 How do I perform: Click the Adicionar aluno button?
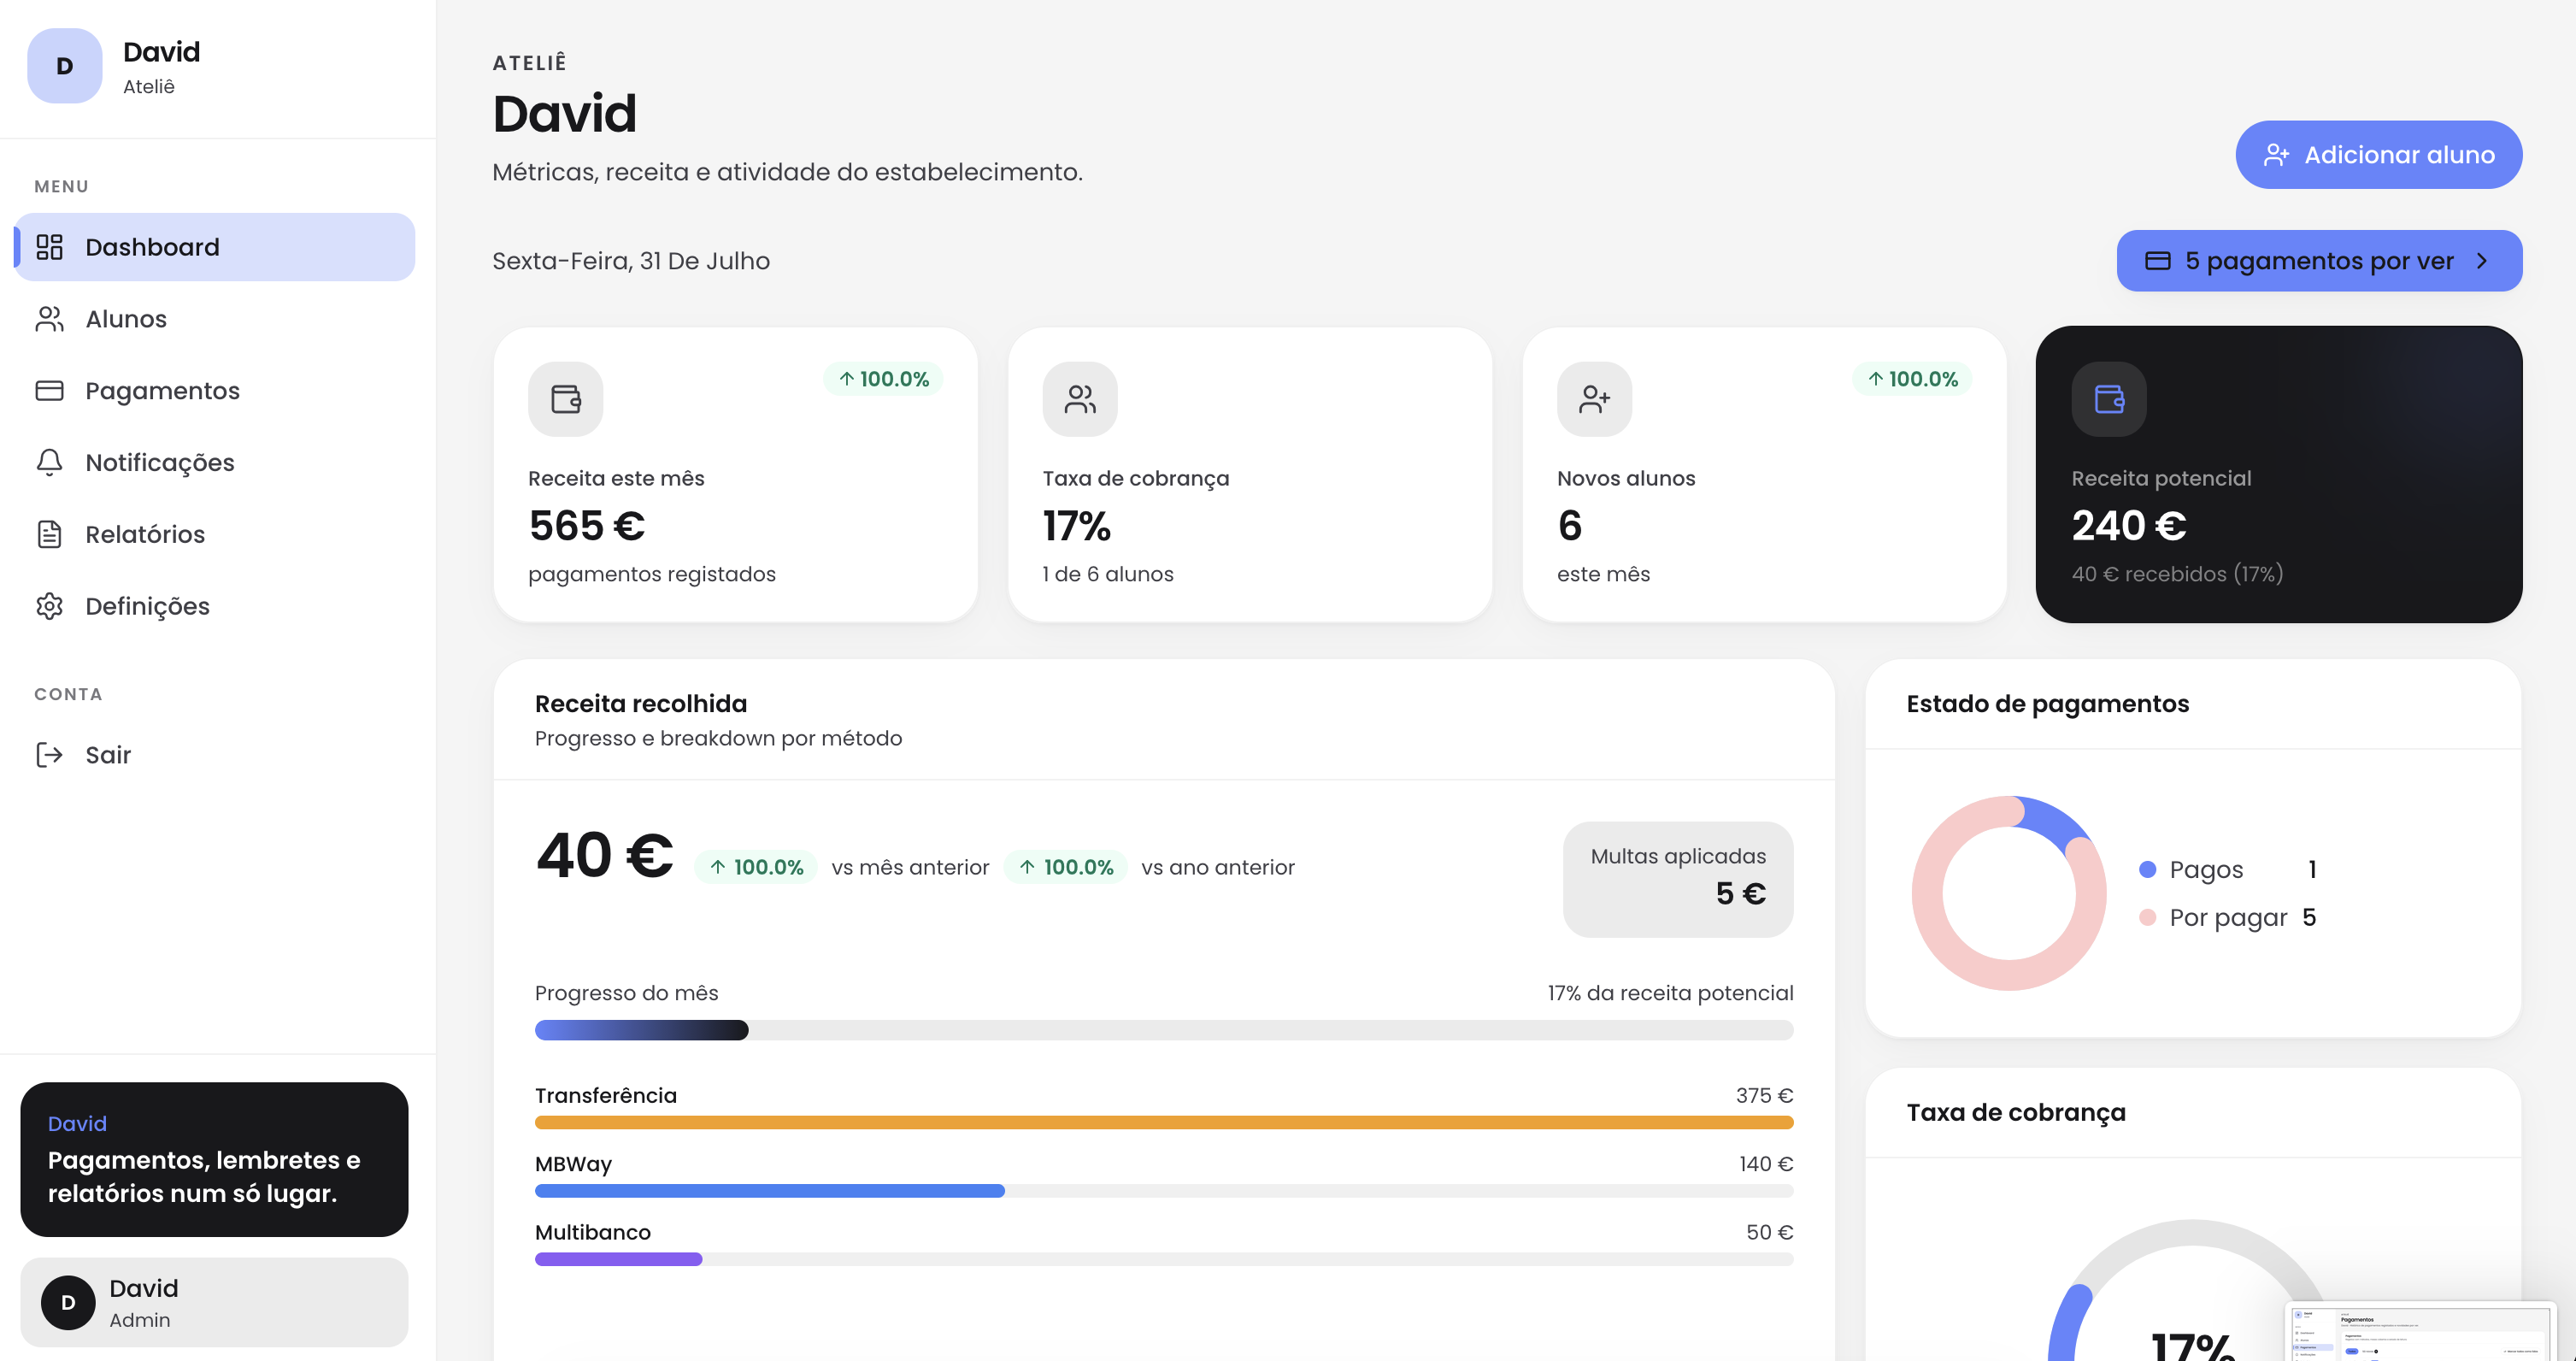(2379, 155)
